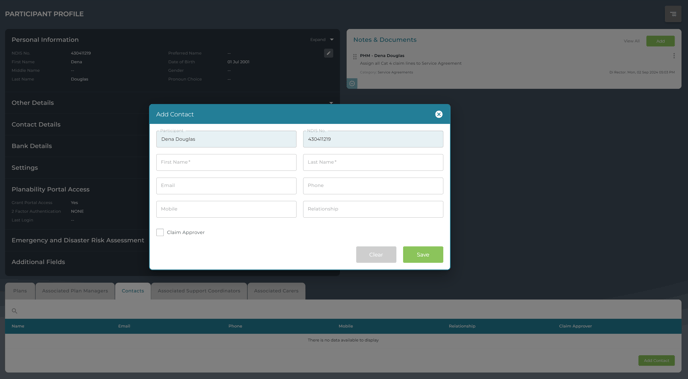This screenshot has height=379, width=688.
Task: Open the Associated Plan Managers tab
Action: pyautogui.click(x=75, y=291)
